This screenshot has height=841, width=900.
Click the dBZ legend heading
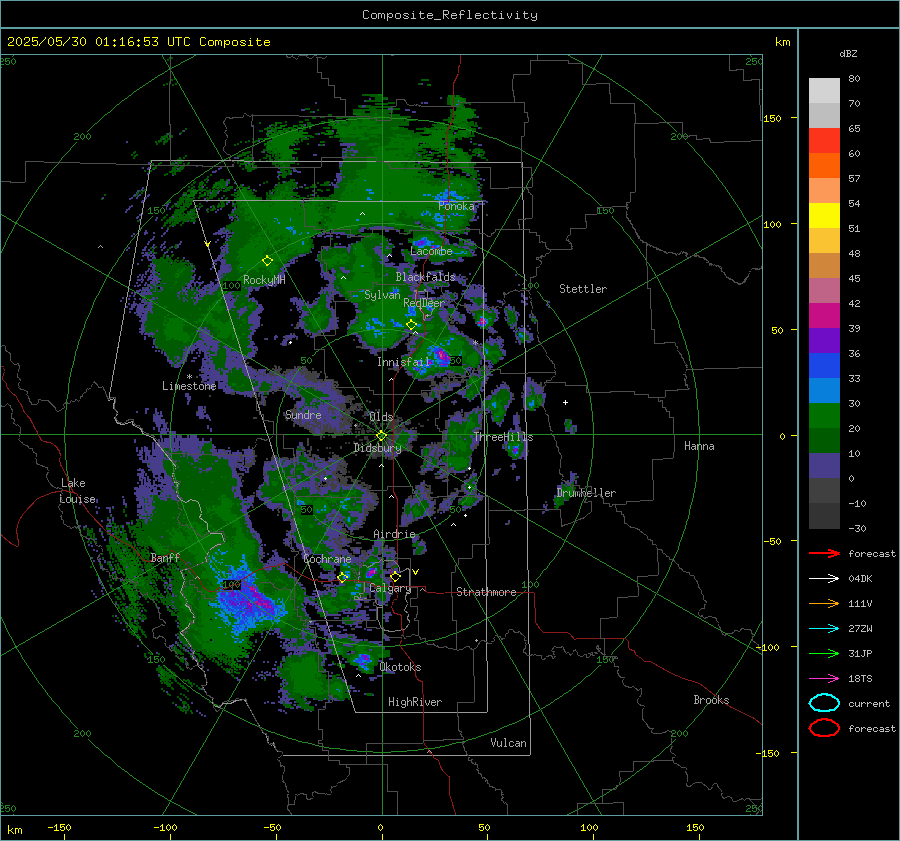coord(848,53)
